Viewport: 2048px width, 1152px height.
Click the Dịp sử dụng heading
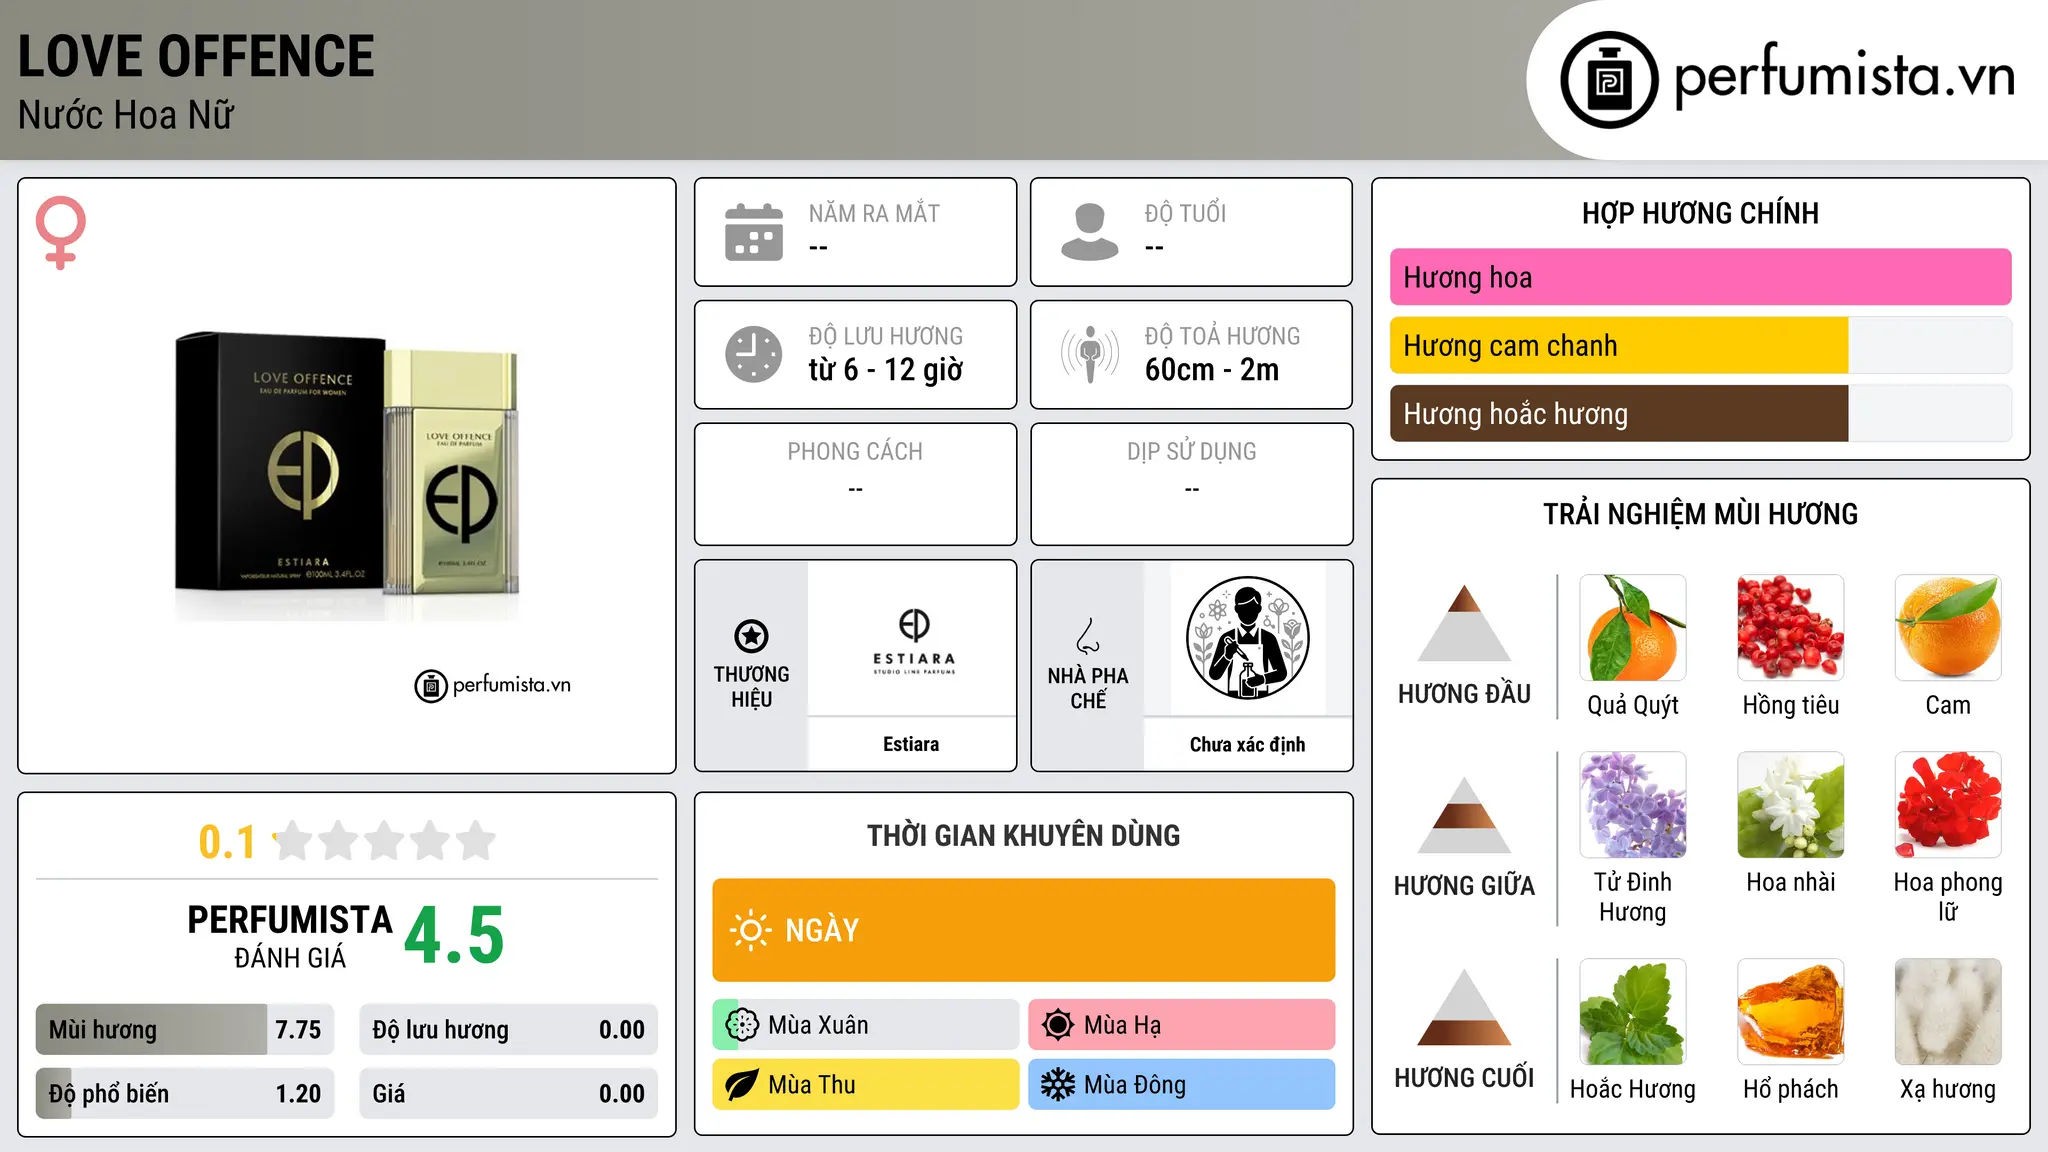pos(1192,452)
